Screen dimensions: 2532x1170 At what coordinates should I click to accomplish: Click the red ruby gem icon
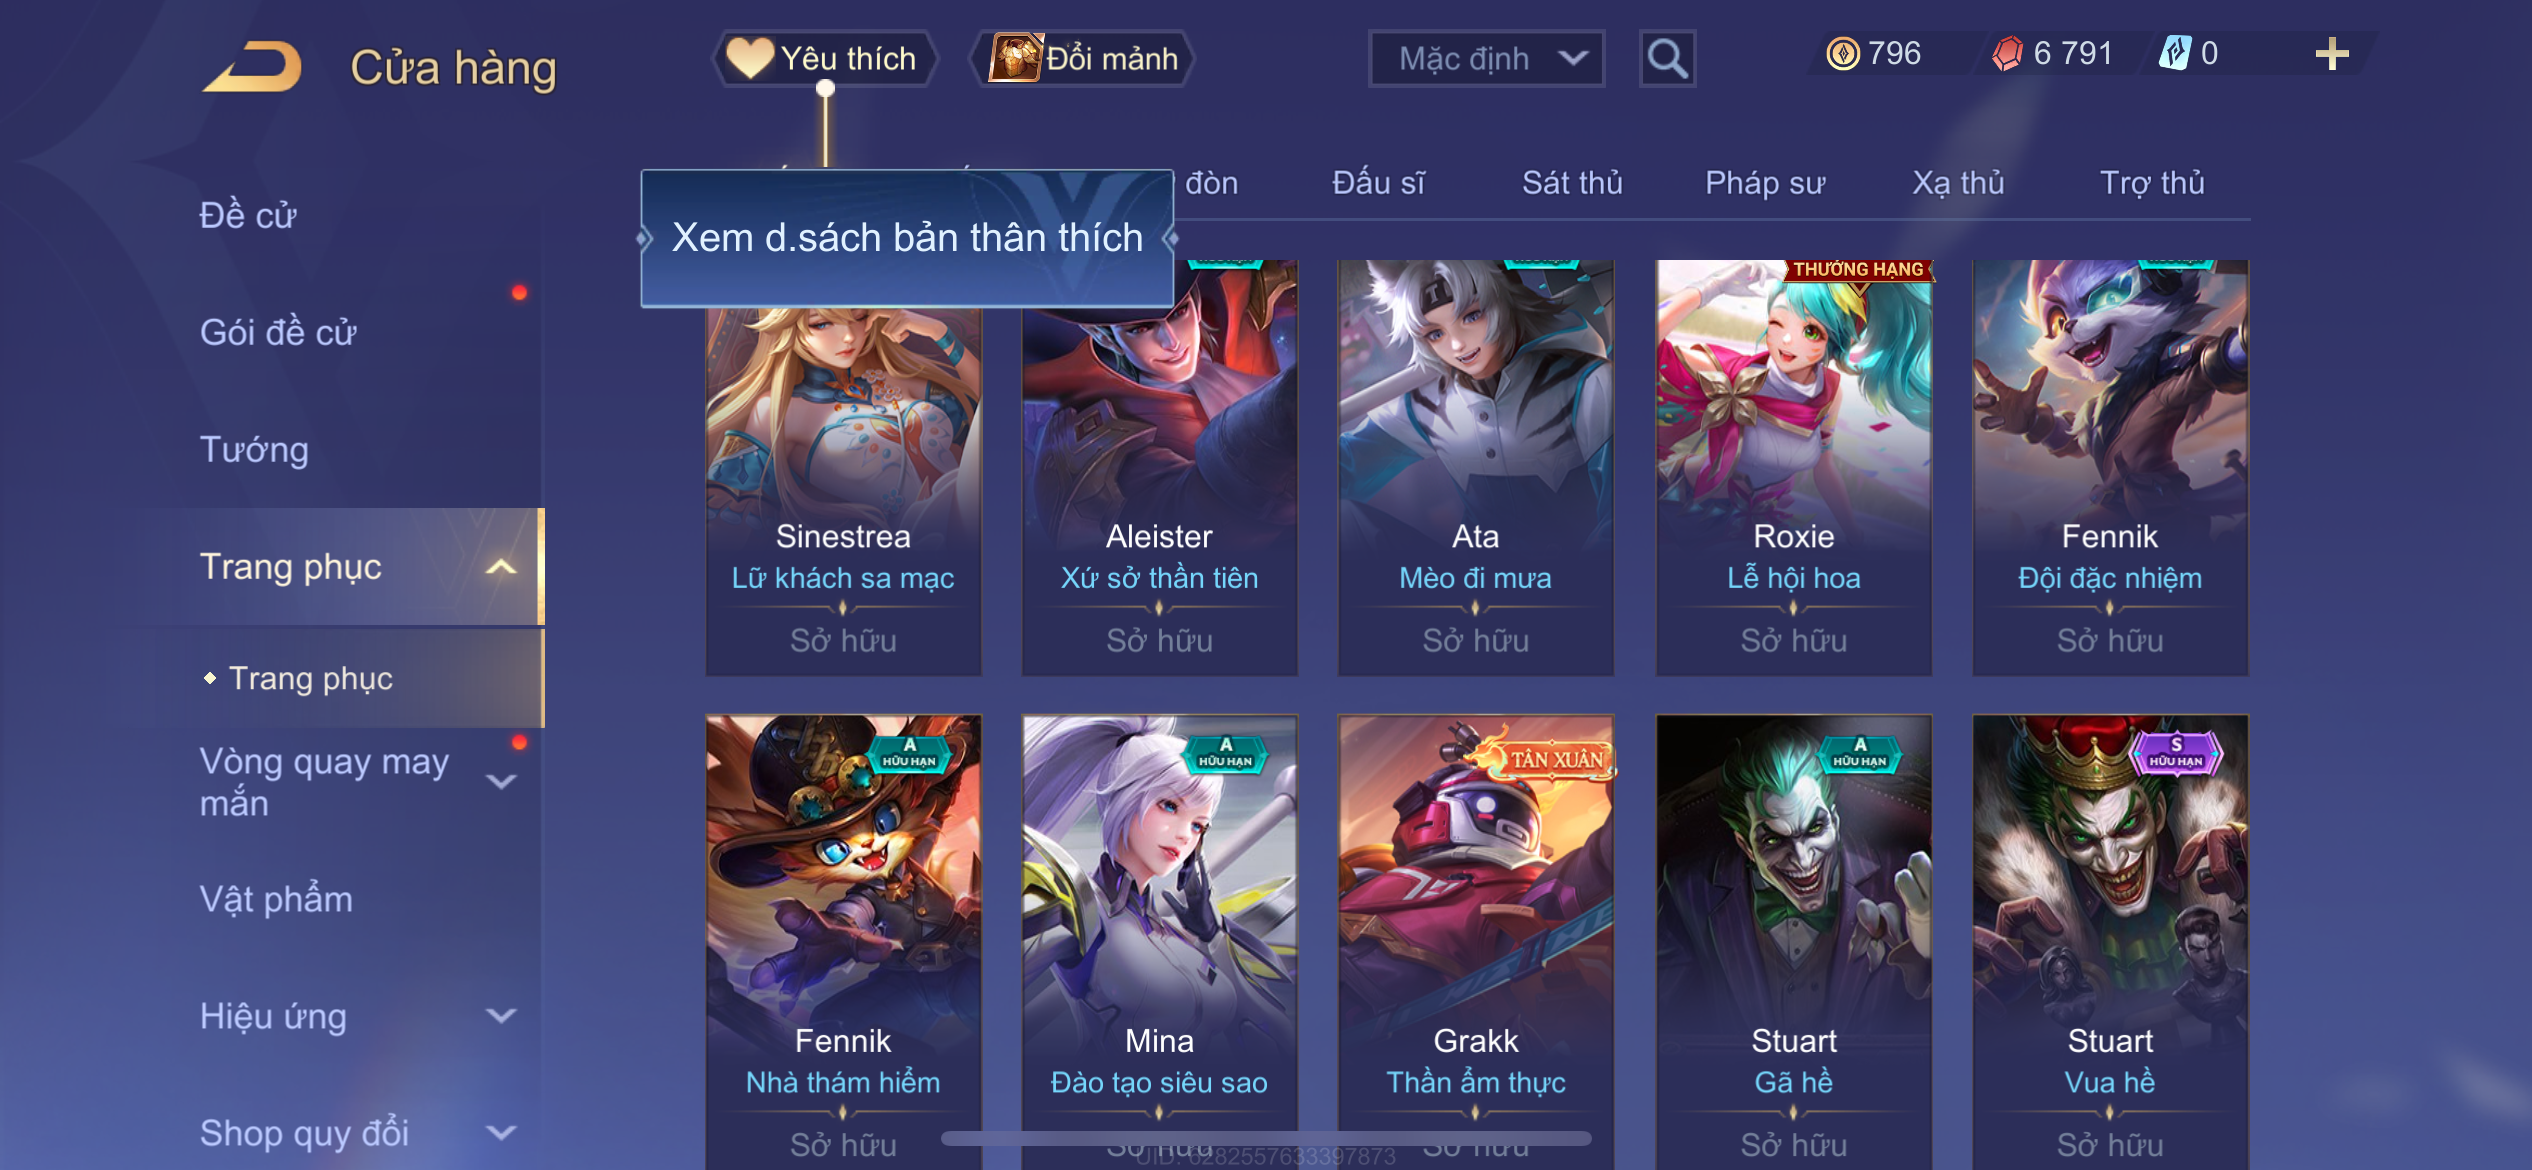tap(2006, 54)
